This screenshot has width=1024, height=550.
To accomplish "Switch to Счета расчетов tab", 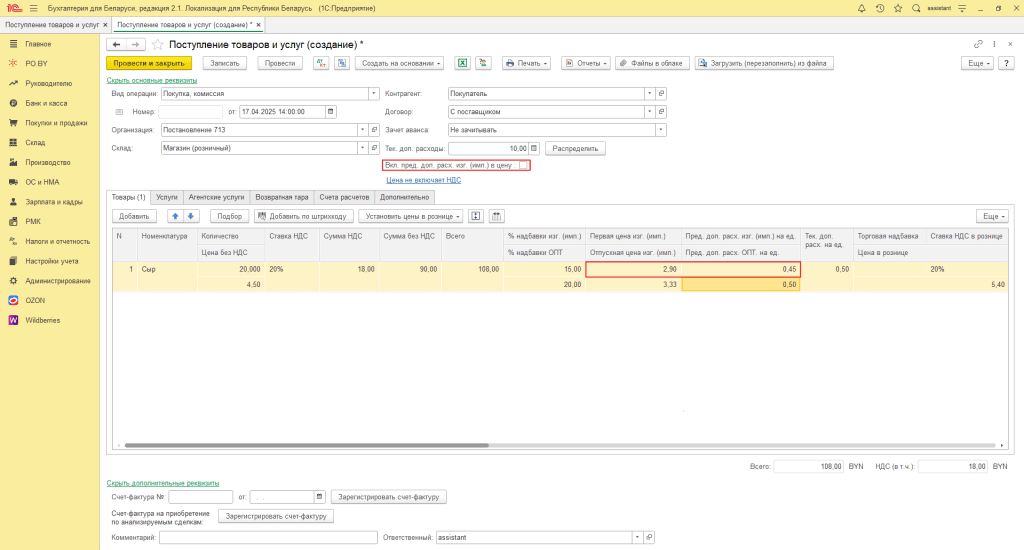I will point(344,197).
